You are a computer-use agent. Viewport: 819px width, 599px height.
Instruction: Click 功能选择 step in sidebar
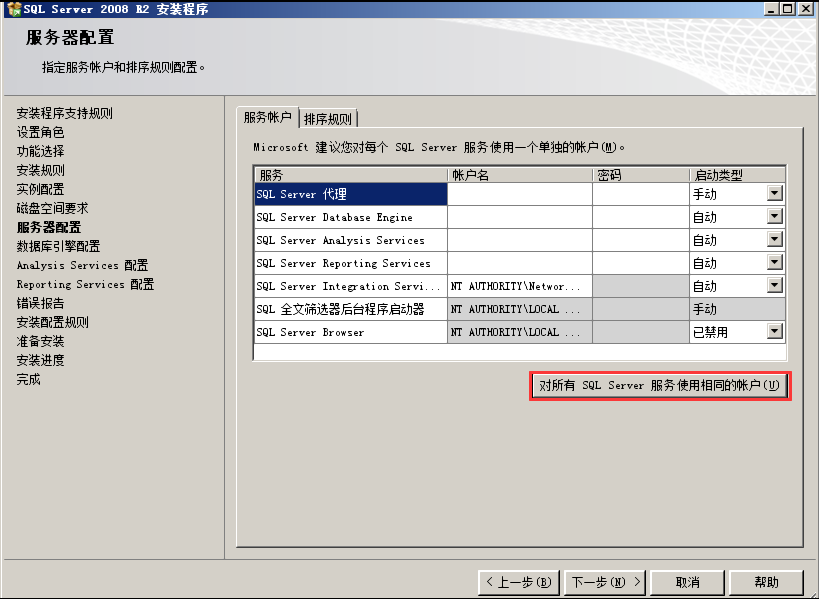[40, 151]
